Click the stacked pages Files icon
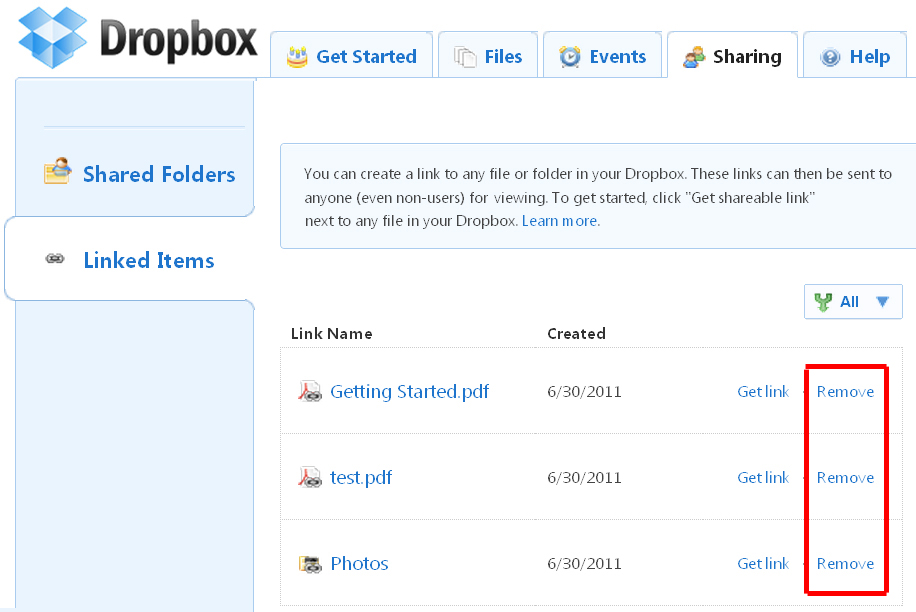The image size is (916, 612). pos(465,57)
